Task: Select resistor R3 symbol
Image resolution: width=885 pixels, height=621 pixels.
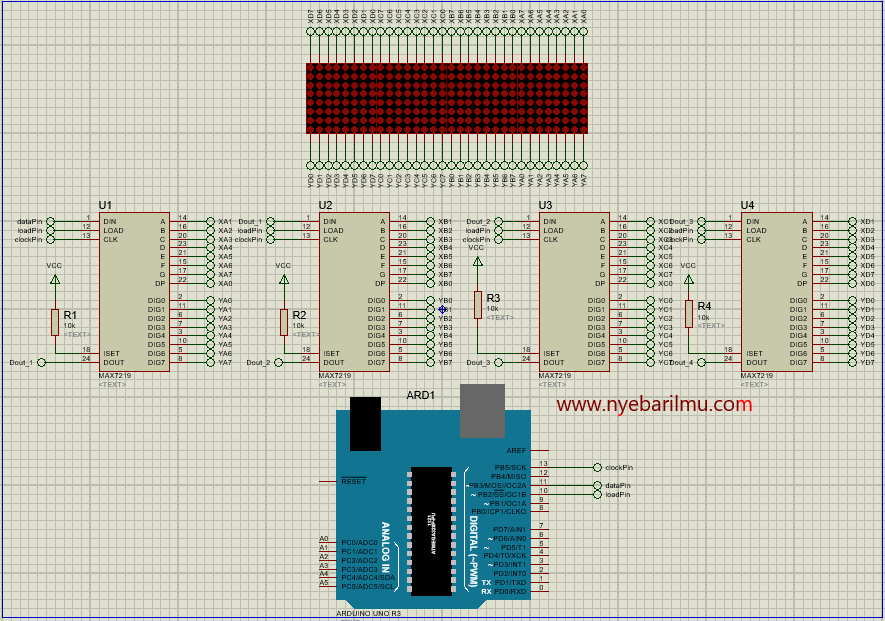Action: (478, 304)
